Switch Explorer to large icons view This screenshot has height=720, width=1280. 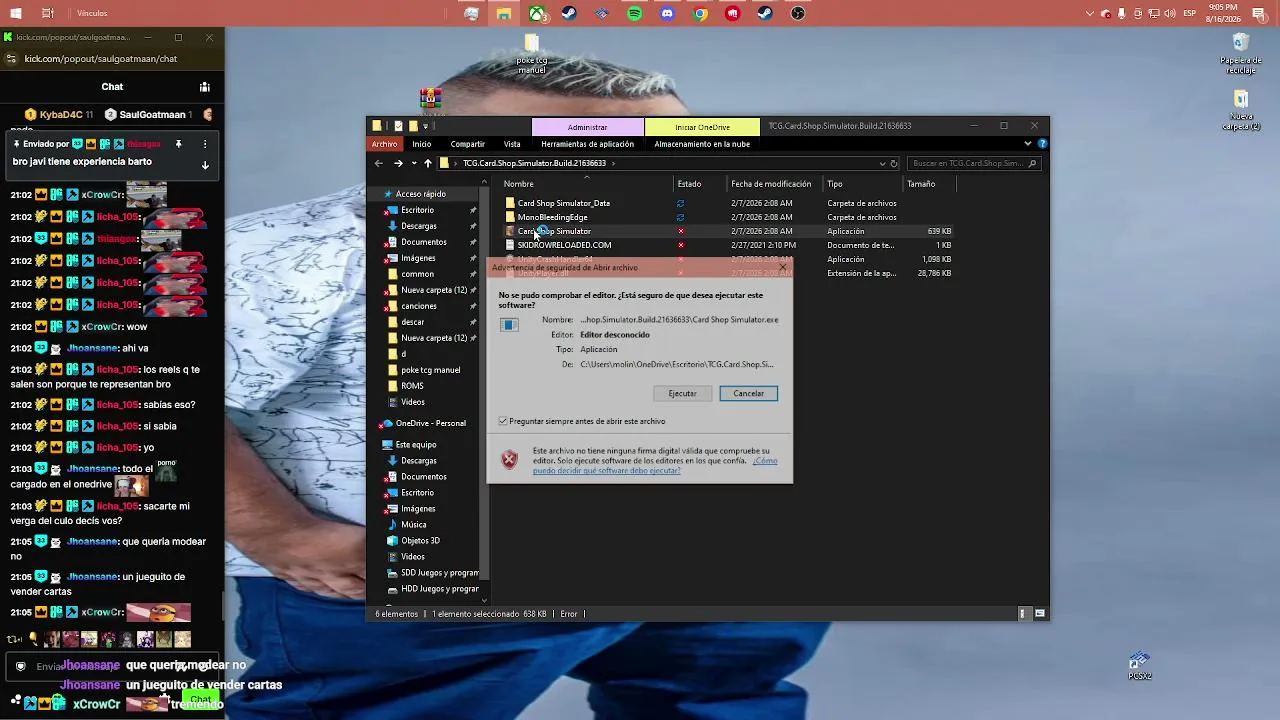1040,614
